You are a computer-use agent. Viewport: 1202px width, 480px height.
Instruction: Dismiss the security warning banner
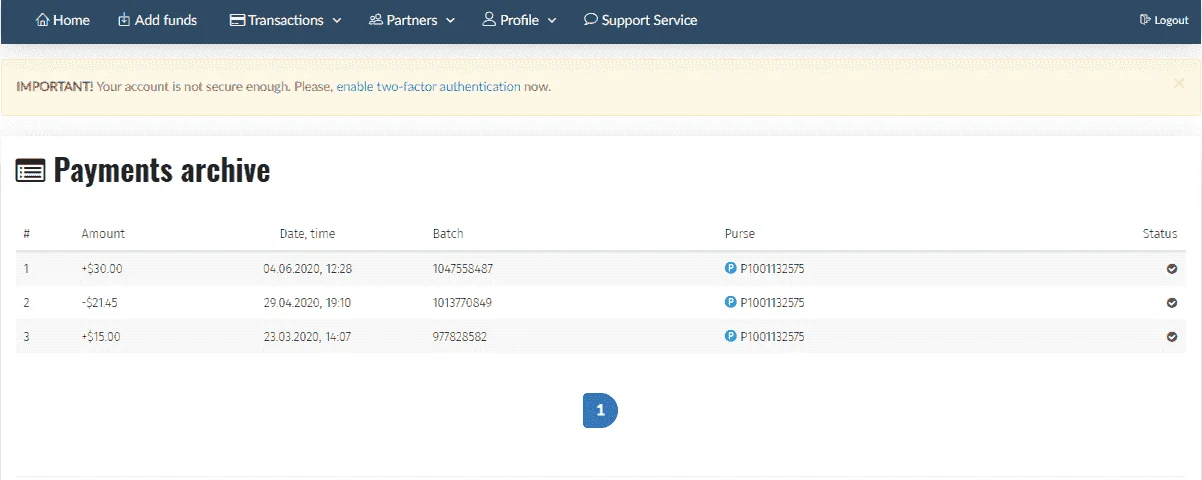tap(1178, 84)
